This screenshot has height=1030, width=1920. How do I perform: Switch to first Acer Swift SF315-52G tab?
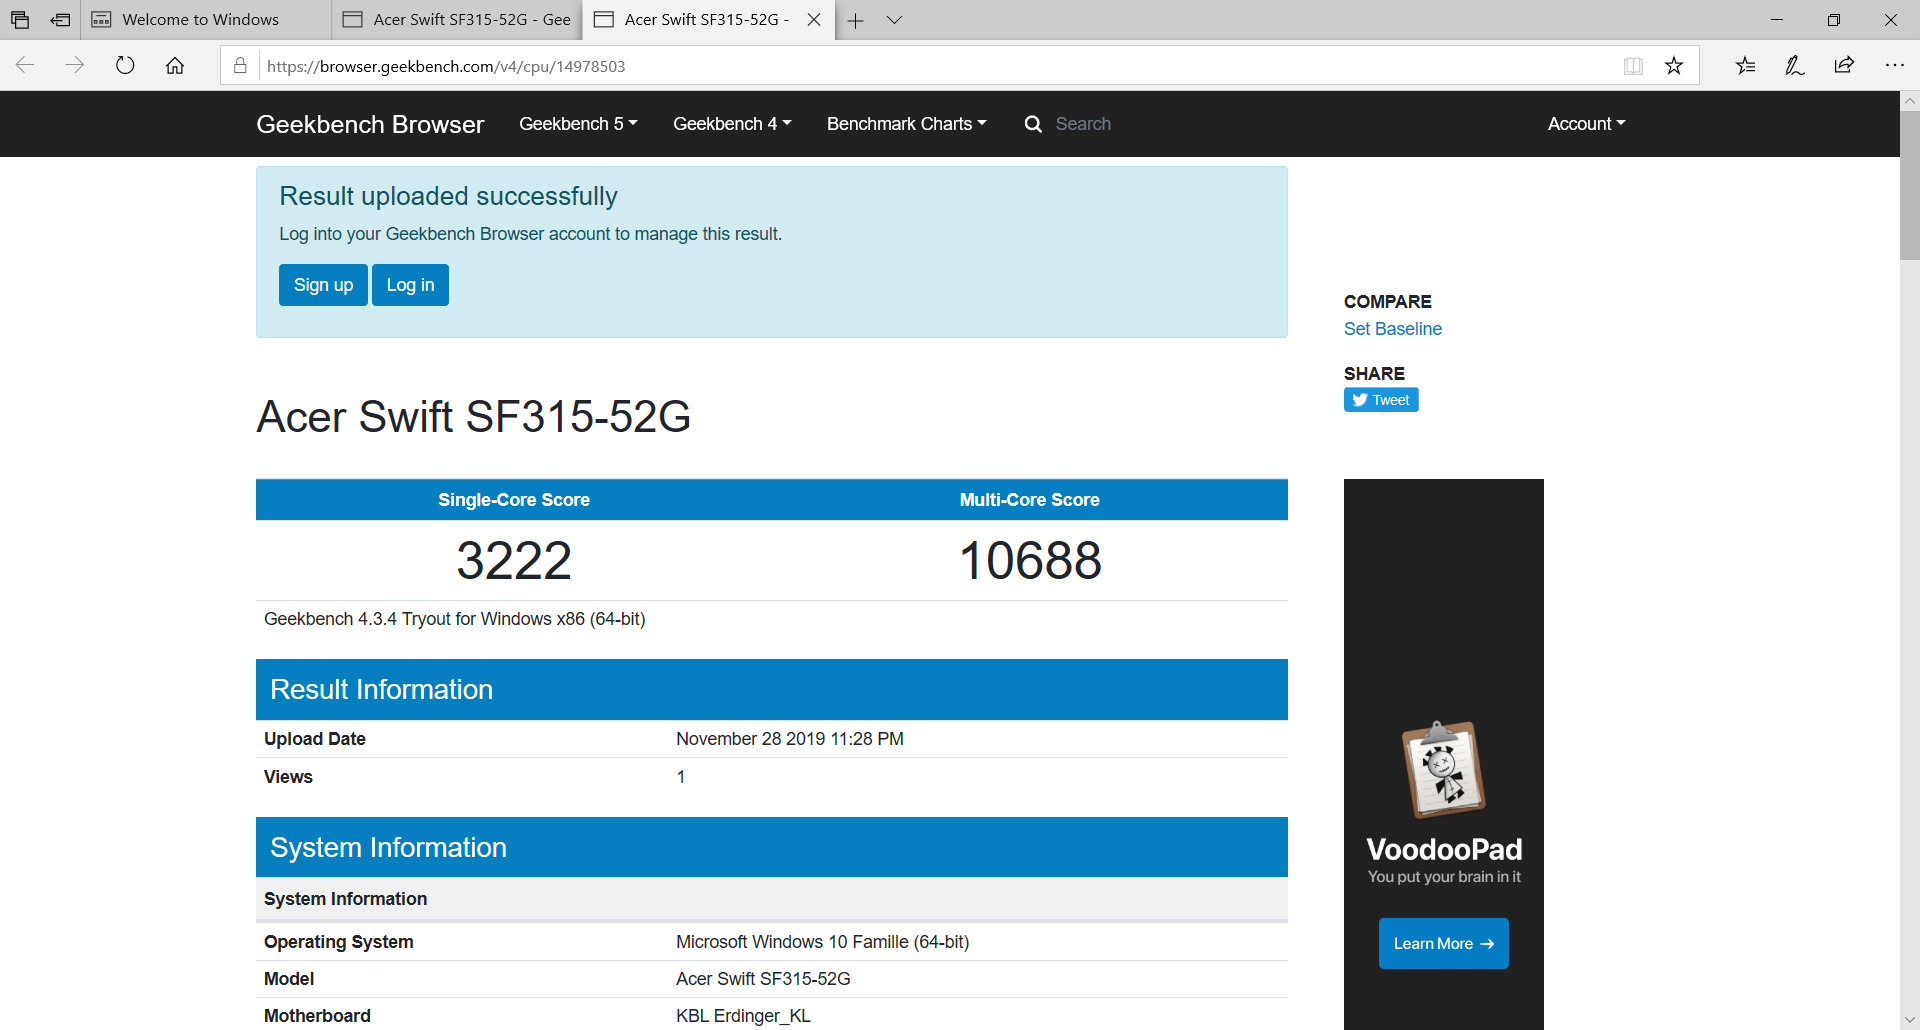coord(457,20)
